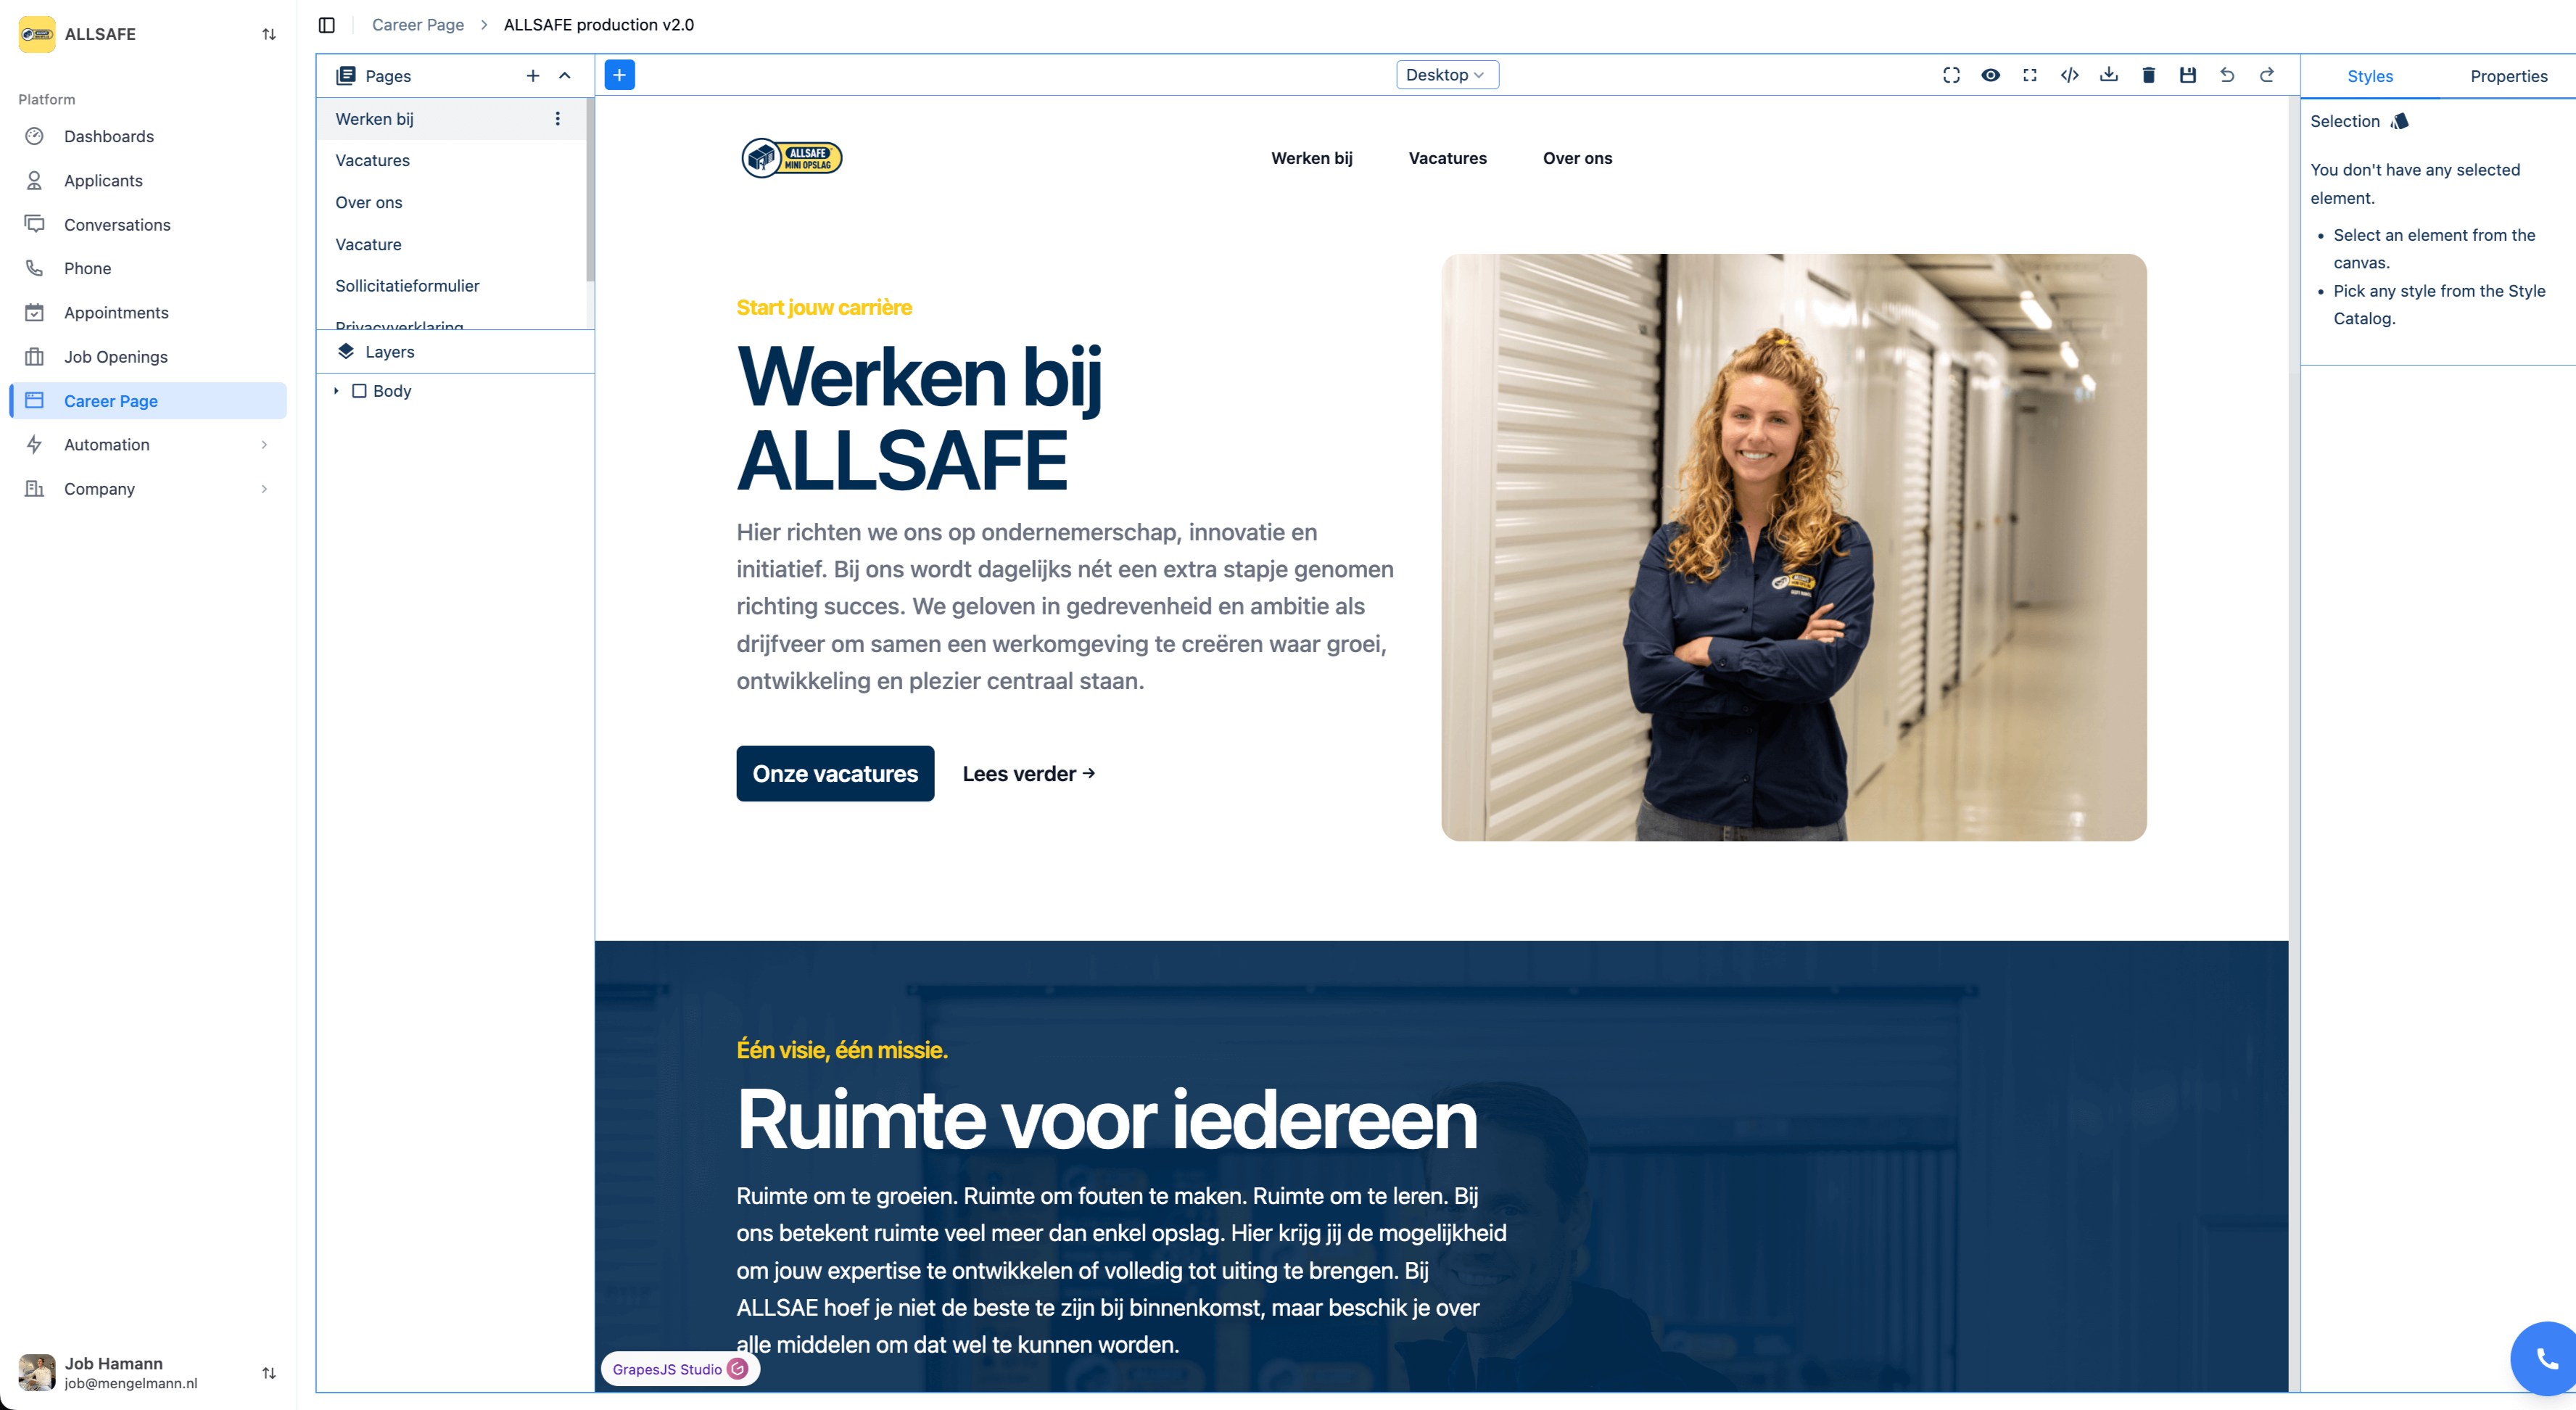Click the view code icon in toolbar
Viewport: 2576px width, 1410px height.
[2069, 75]
